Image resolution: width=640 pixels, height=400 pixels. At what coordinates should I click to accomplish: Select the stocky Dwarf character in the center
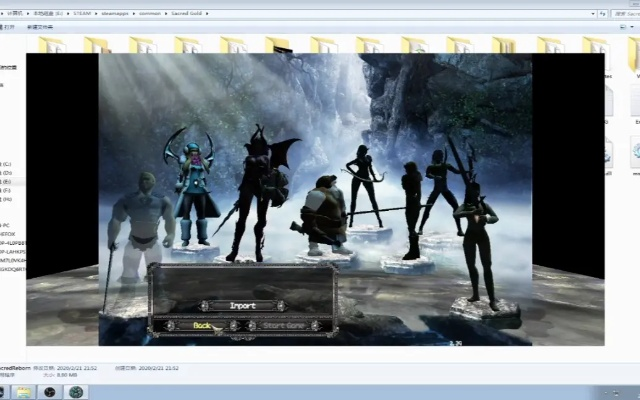323,215
